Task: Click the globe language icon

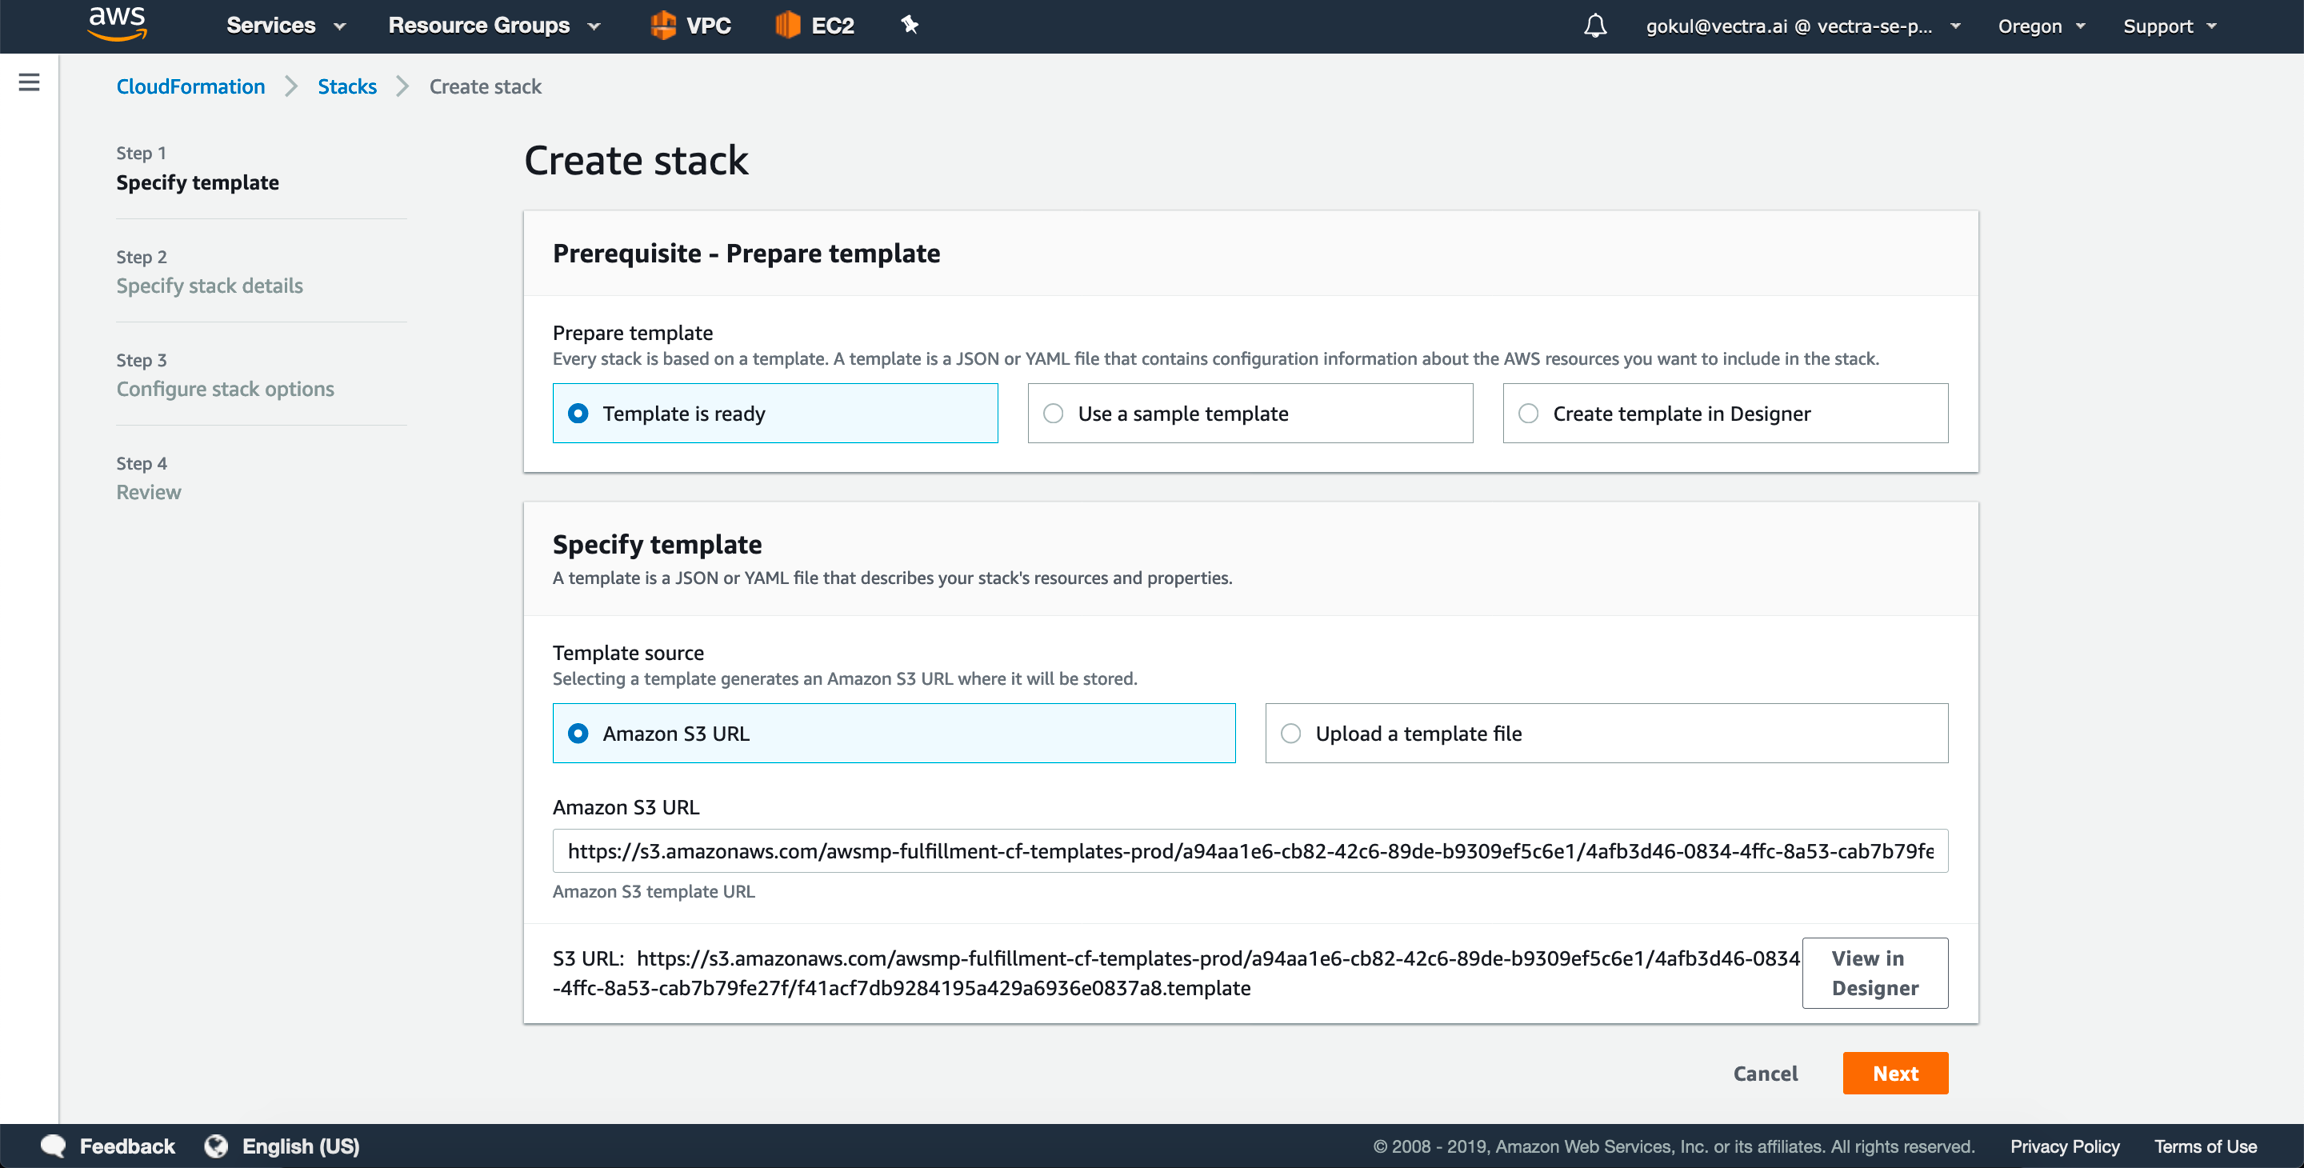Action: click(x=216, y=1146)
